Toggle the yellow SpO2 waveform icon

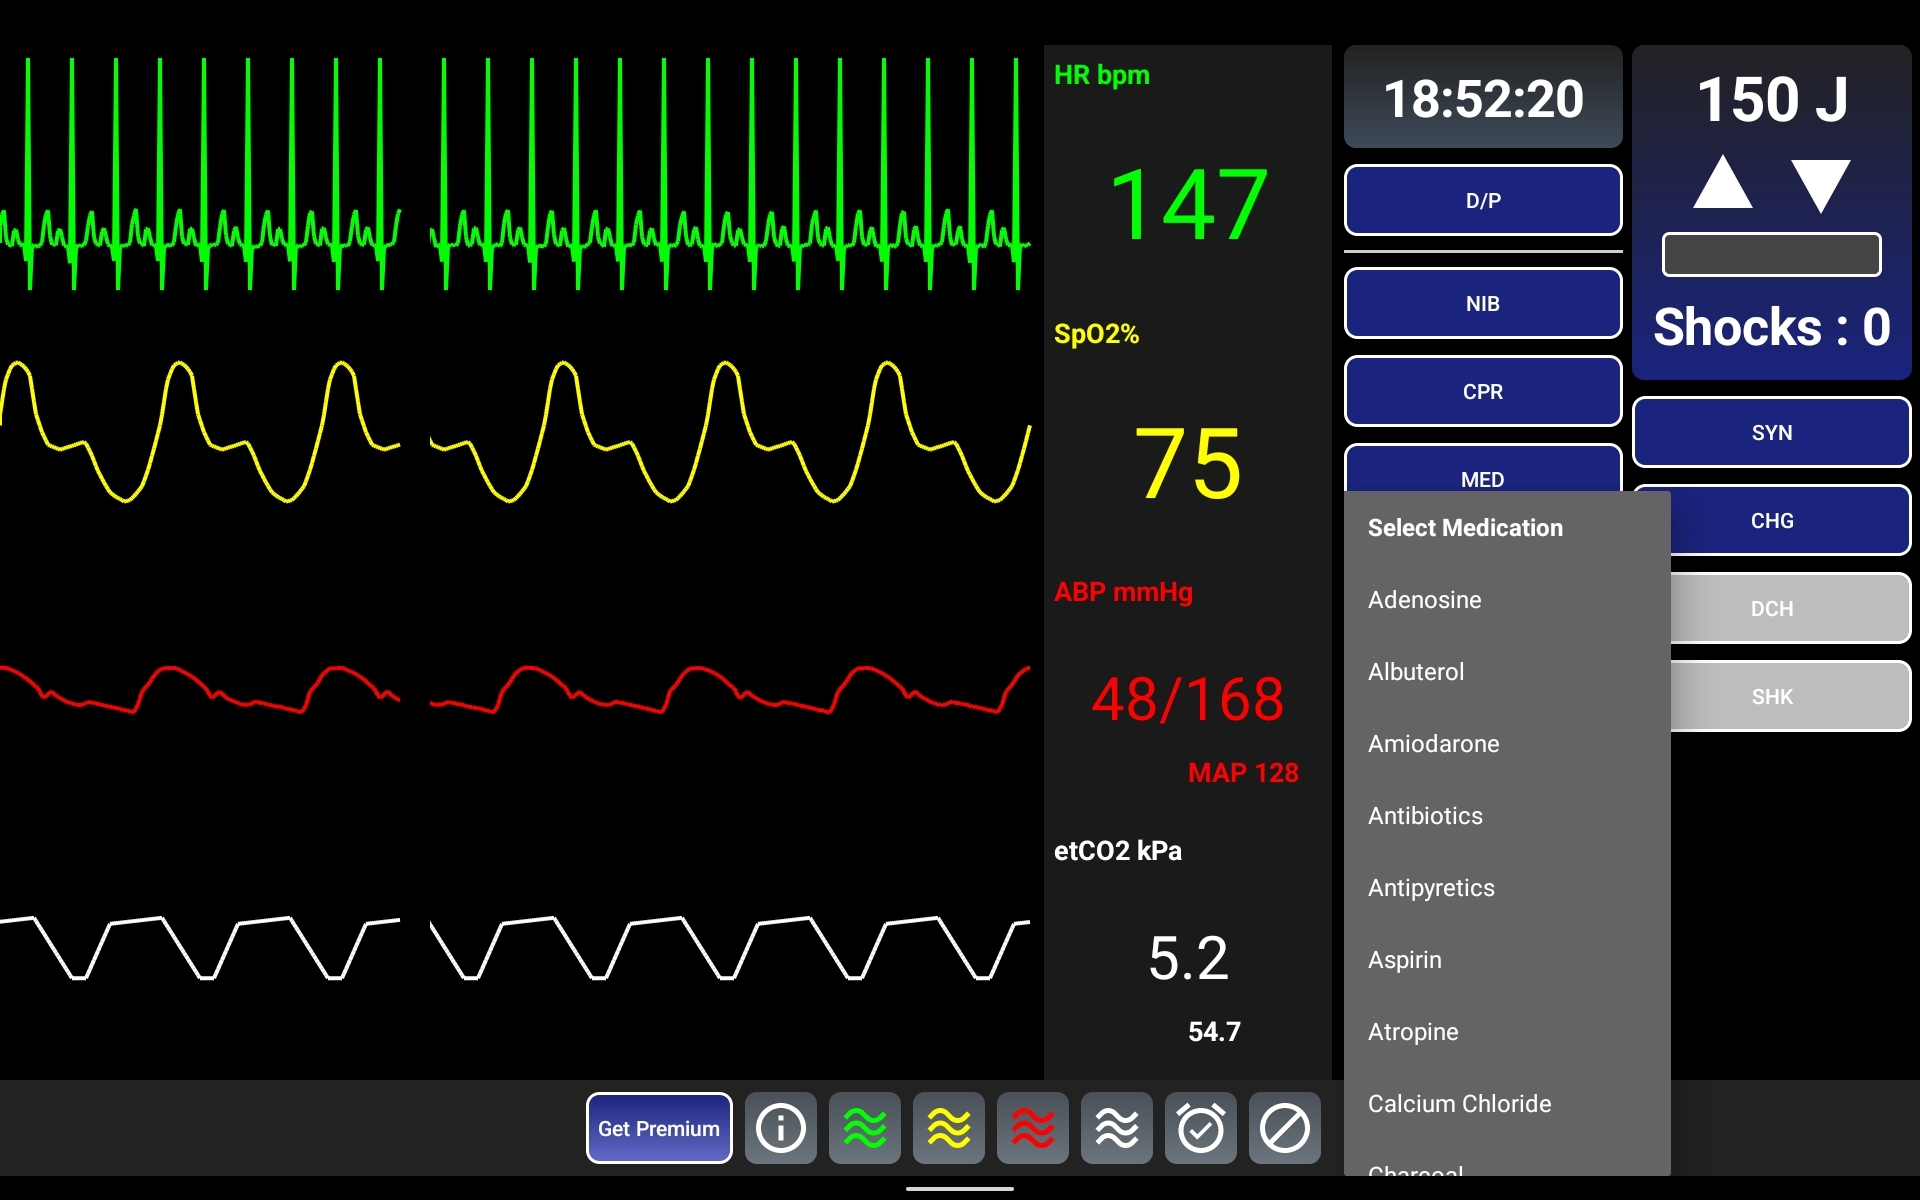[948, 1128]
